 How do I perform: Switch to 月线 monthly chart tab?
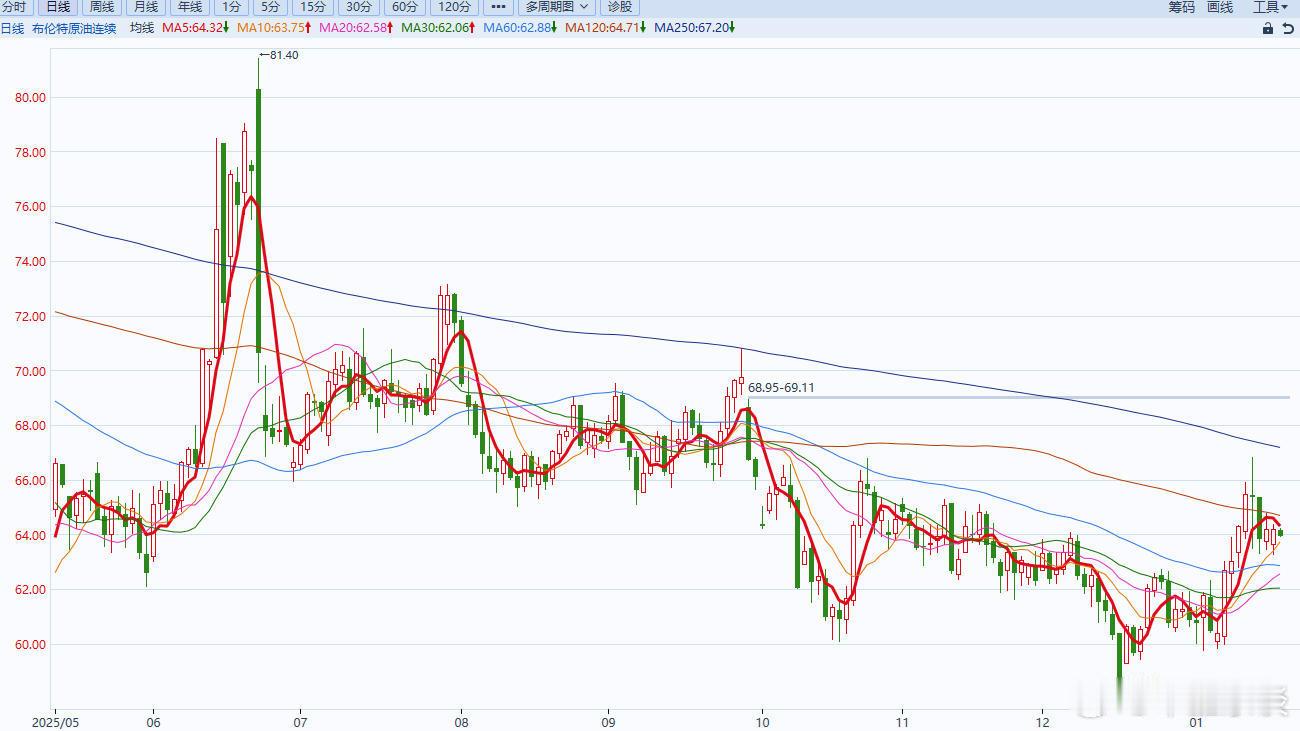tap(145, 6)
